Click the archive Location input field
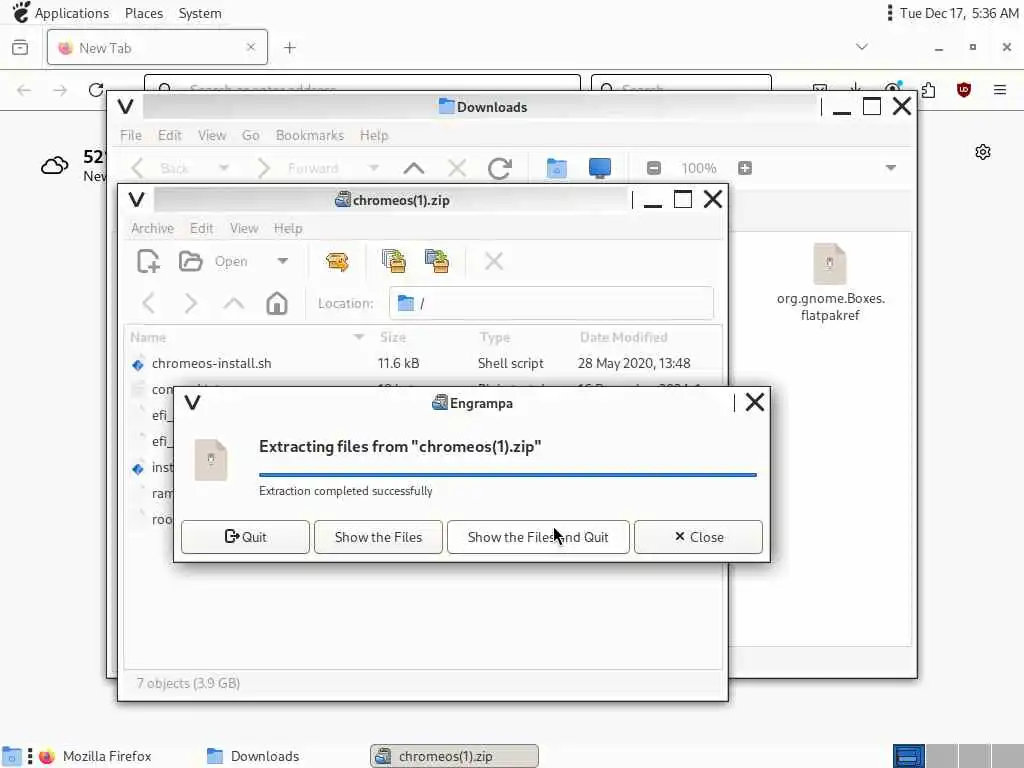 click(x=551, y=303)
